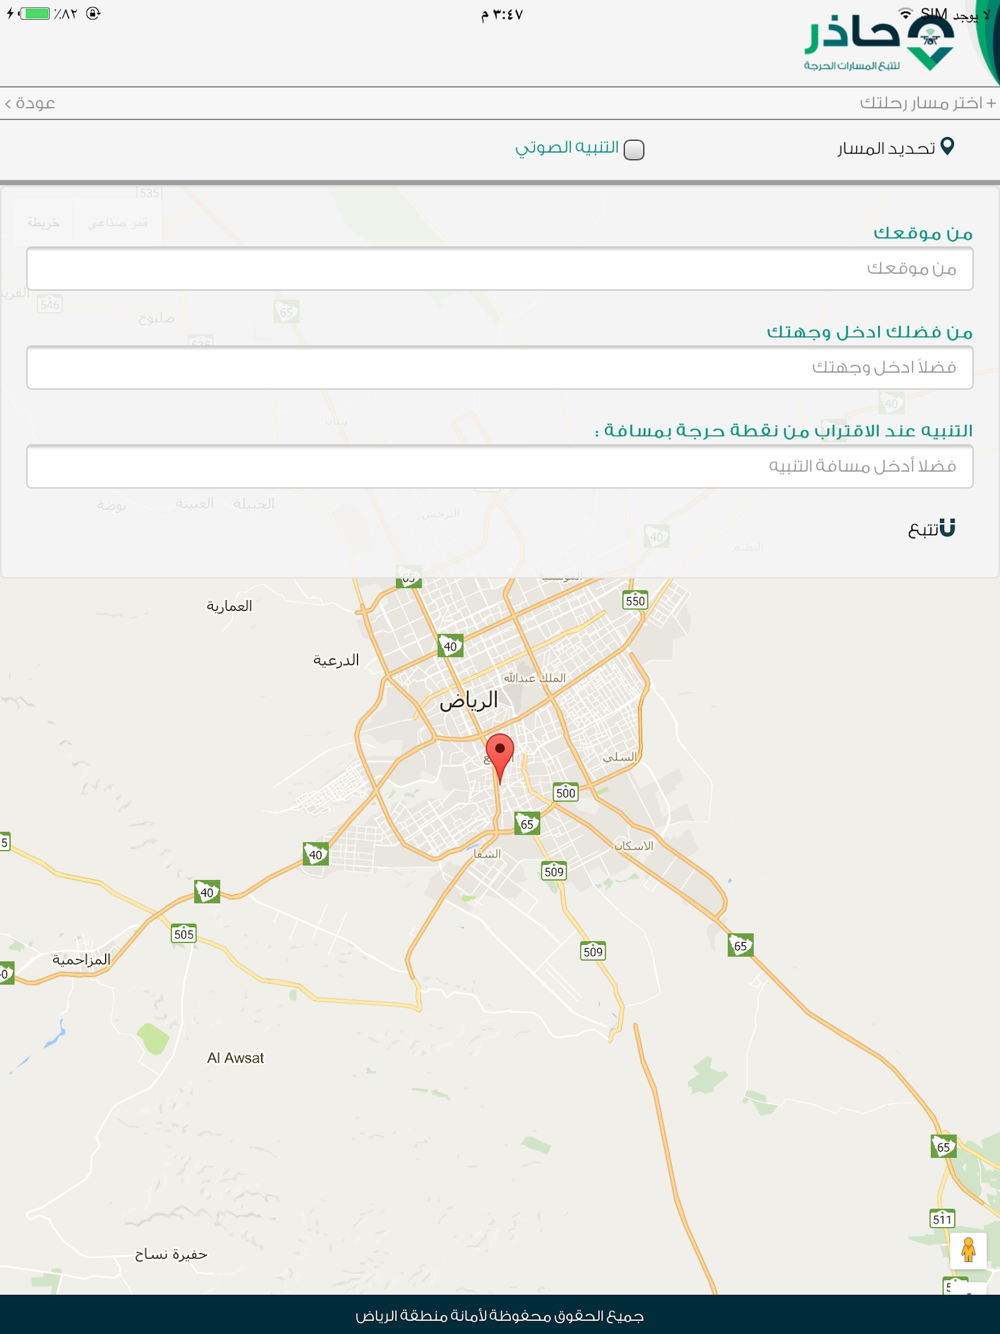The width and height of the screenshot is (1000, 1334).
Task: Open Street View pegman icon
Action: (968, 1250)
